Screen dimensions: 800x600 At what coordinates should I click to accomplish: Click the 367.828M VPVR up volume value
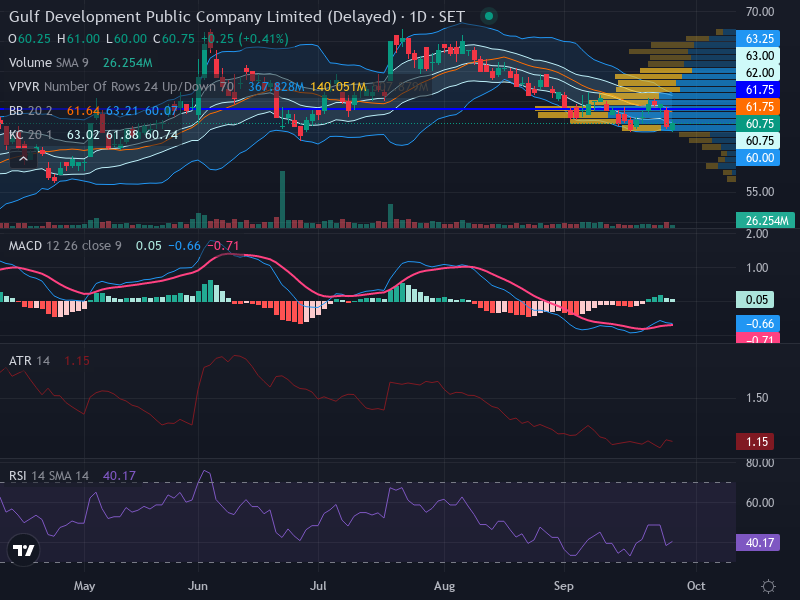pos(276,87)
